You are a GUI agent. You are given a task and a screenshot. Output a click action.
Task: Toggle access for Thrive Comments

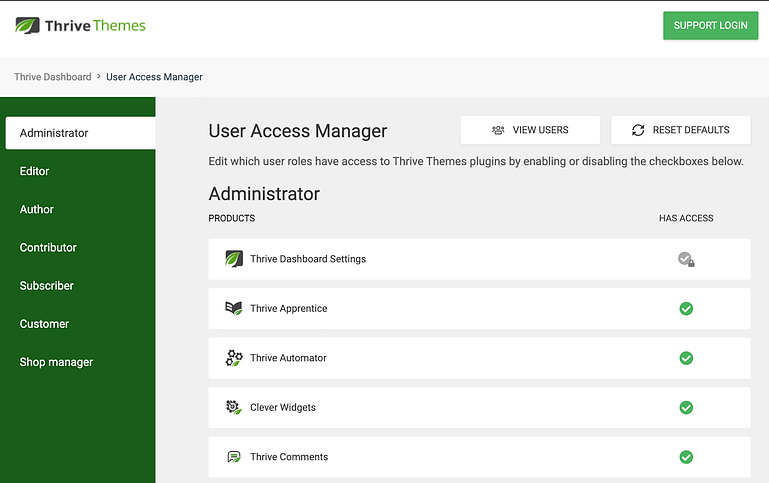[x=686, y=457]
